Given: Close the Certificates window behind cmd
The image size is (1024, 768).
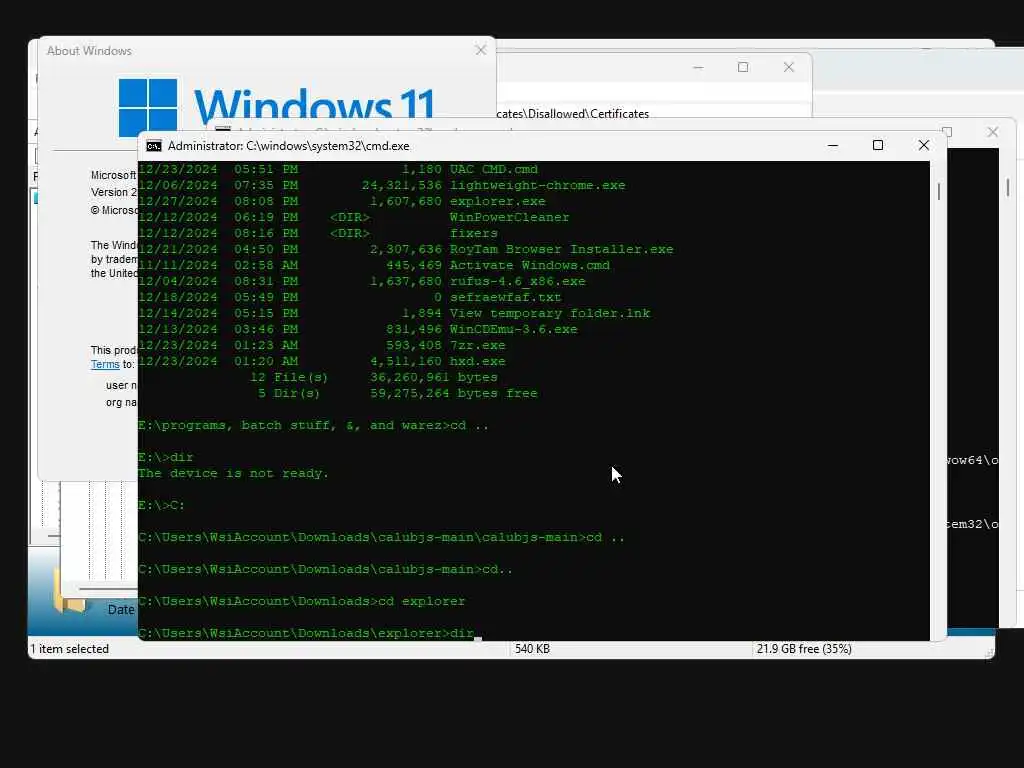Looking at the screenshot, I should [x=788, y=67].
